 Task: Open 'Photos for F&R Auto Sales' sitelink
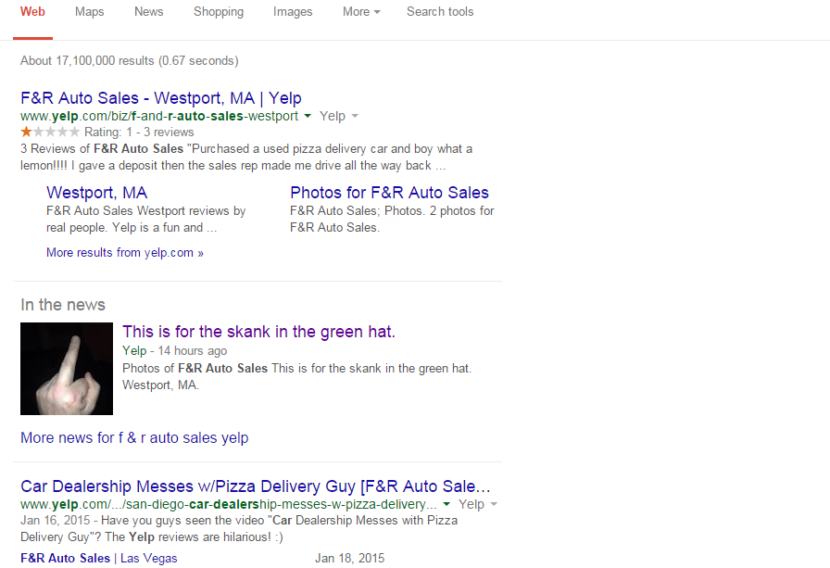pos(389,193)
